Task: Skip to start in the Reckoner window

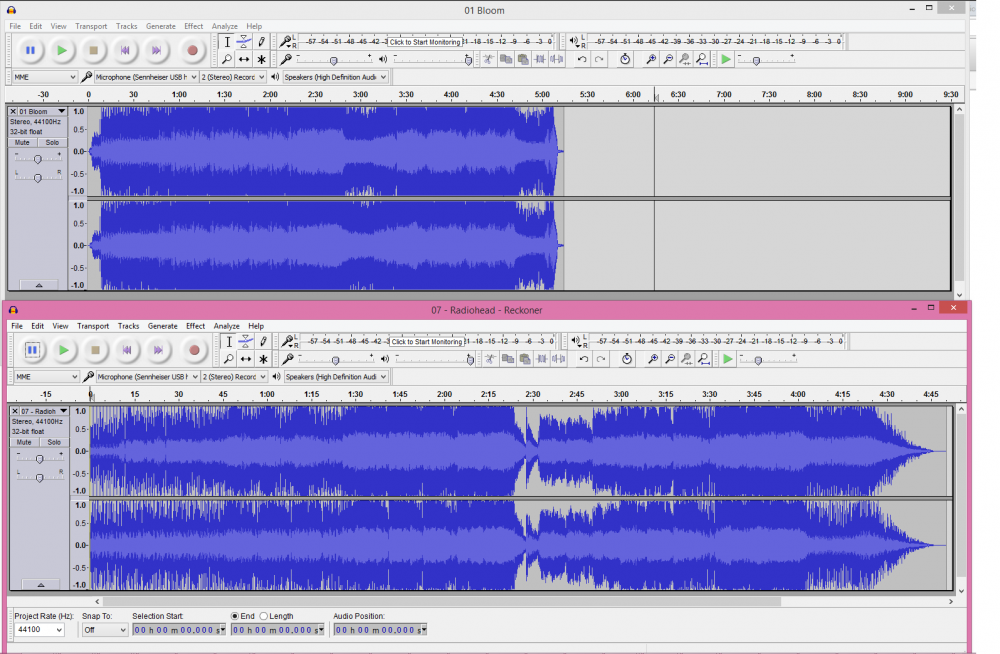Action: tap(127, 350)
